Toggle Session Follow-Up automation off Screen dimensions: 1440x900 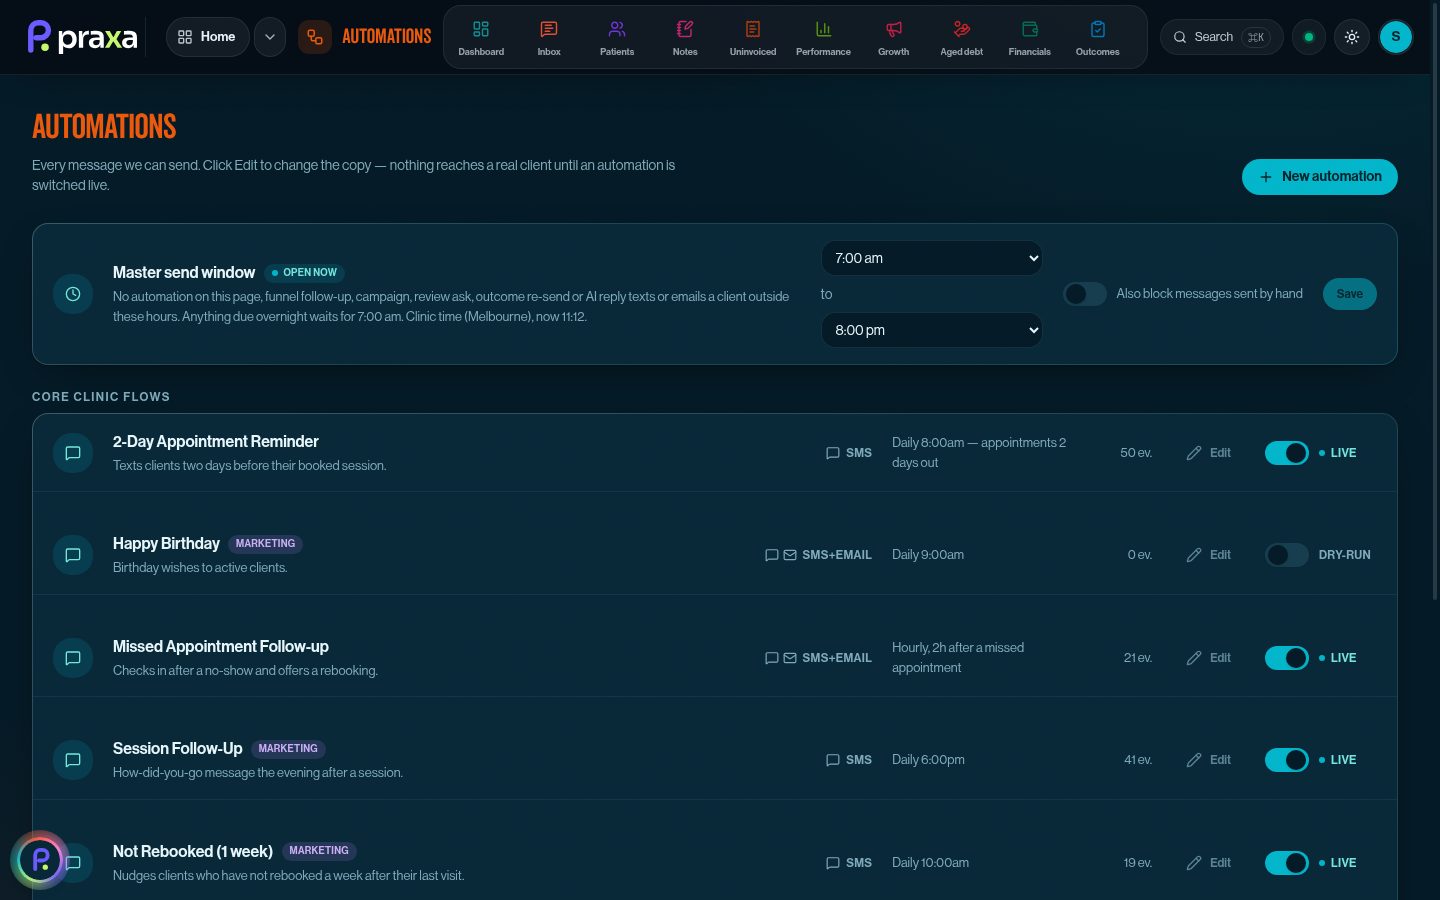pyautogui.click(x=1287, y=760)
